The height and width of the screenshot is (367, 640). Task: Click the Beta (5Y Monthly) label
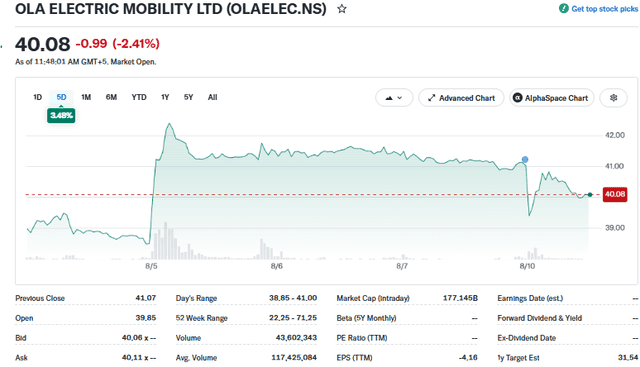pos(366,318)
